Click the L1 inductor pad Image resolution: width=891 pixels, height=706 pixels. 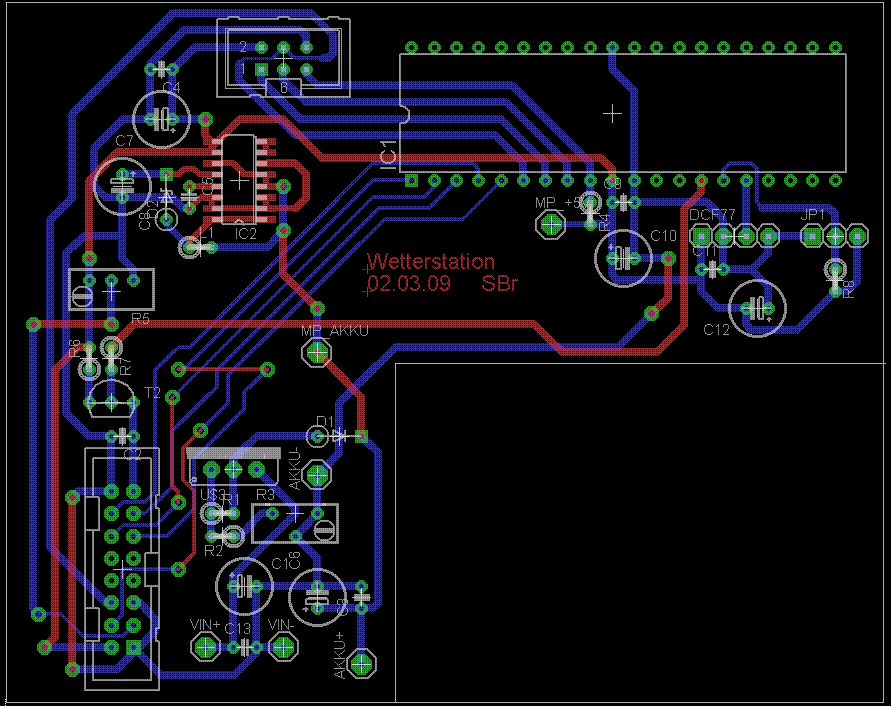click(190, 247)
